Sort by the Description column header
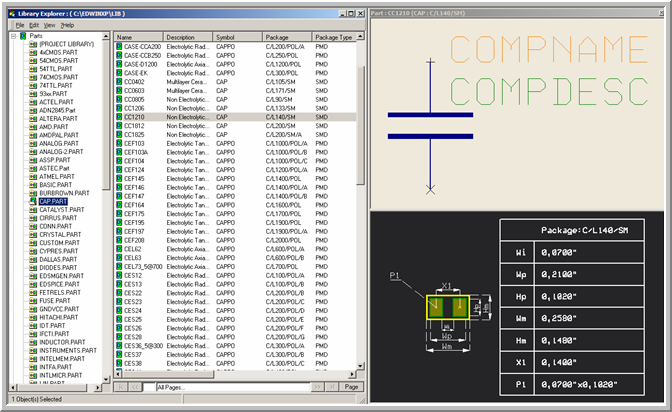This screenshot has width=672, height=412. [188, 37]
